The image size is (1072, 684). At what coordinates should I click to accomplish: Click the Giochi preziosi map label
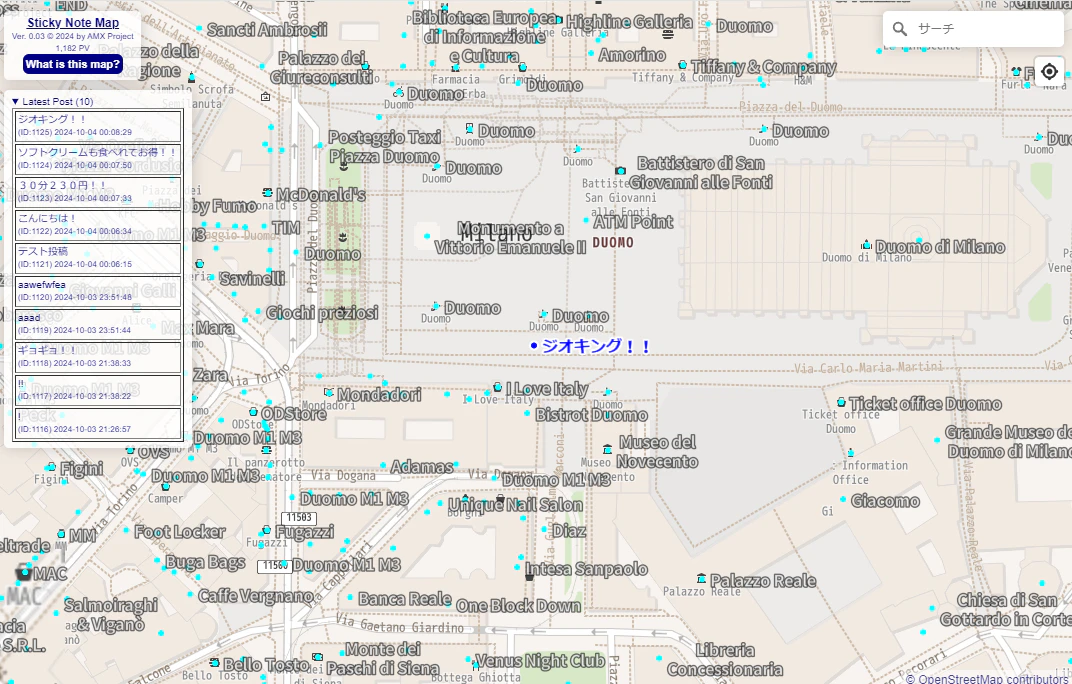(322, 313)
